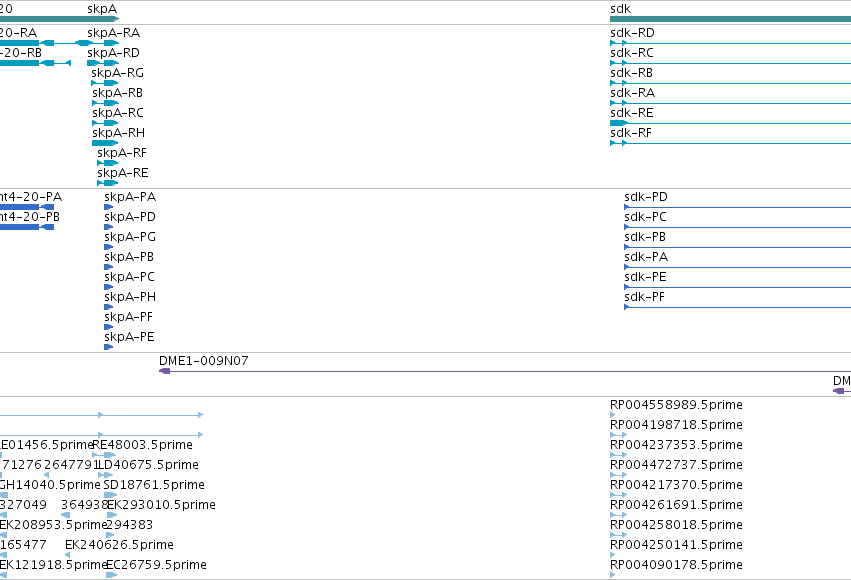Select EST RP004472737.5prime
Viewport: 851px width, 580px height.
click(x=676, y=465)
